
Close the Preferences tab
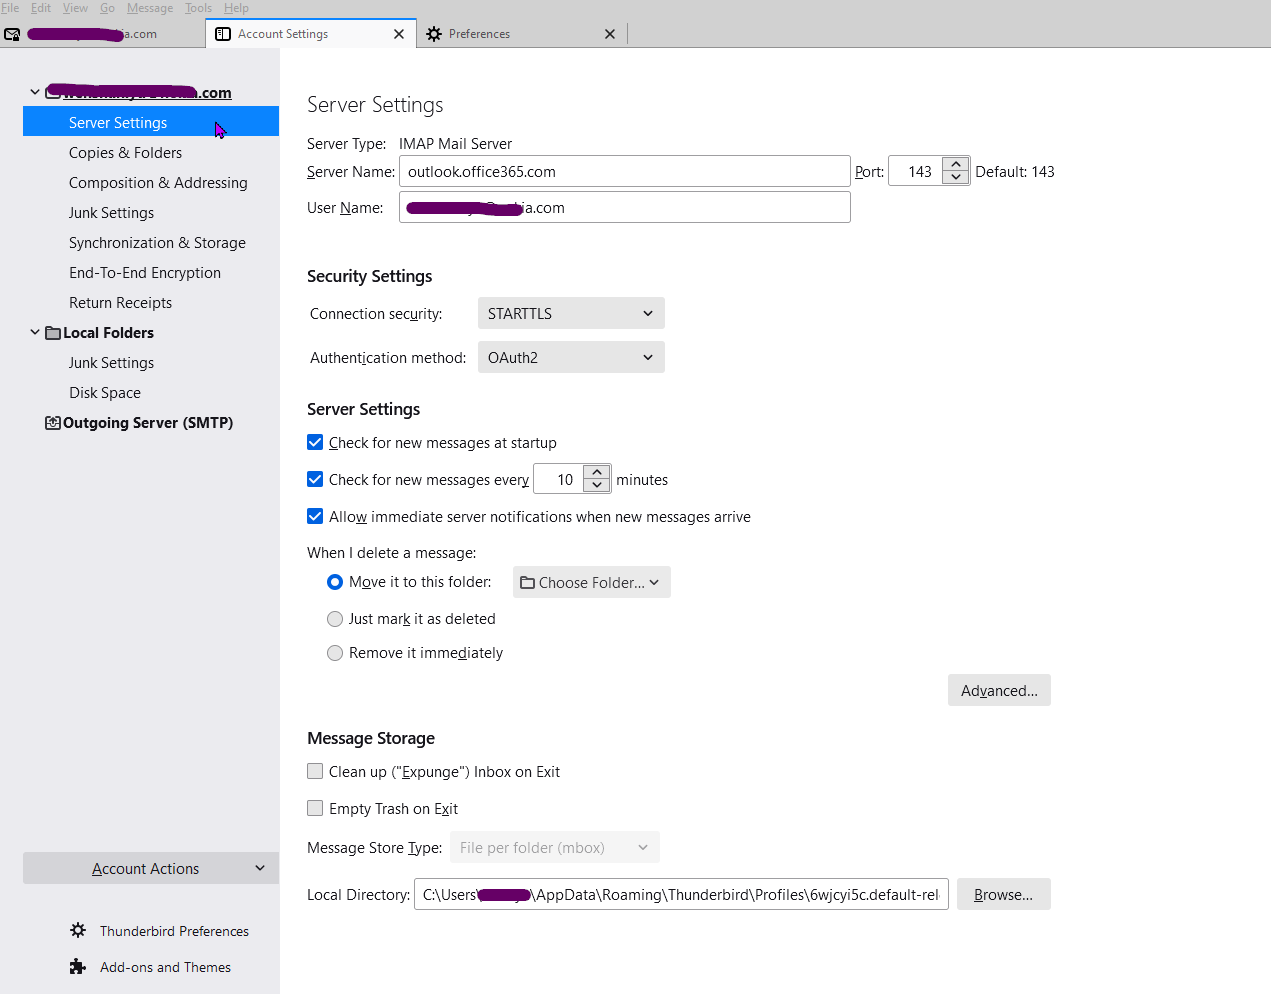(610, 34)
